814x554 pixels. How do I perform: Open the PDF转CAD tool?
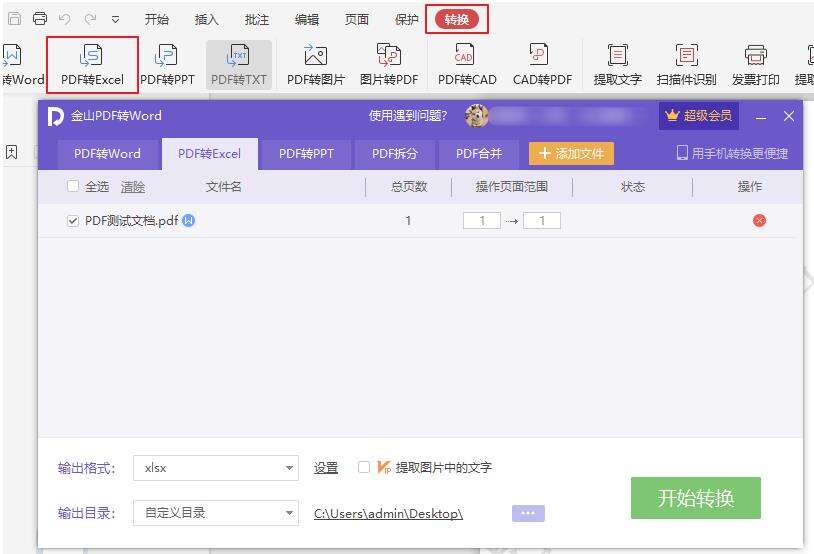click(x=467, y=64)
